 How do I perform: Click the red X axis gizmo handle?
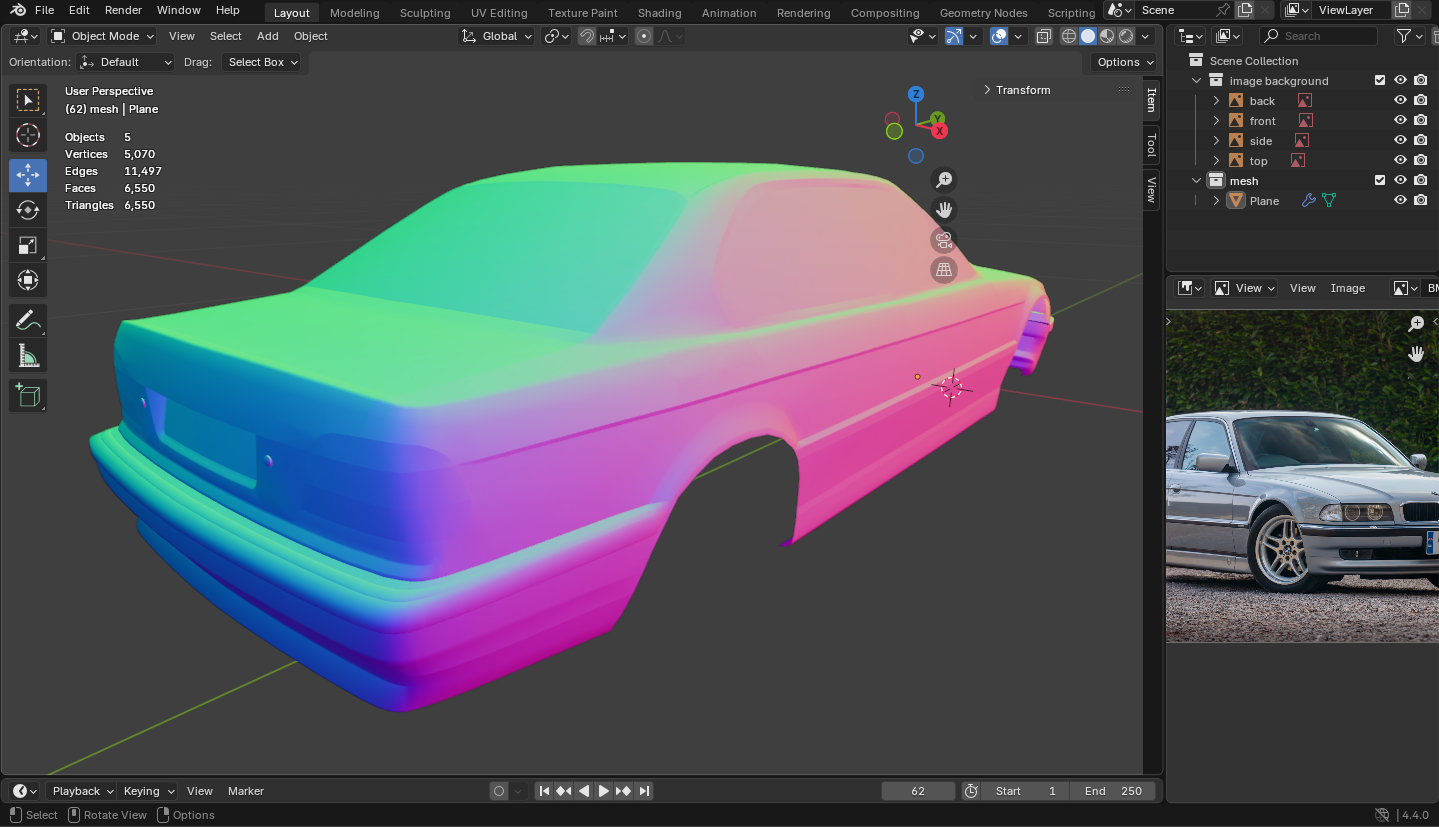(940, 131)
